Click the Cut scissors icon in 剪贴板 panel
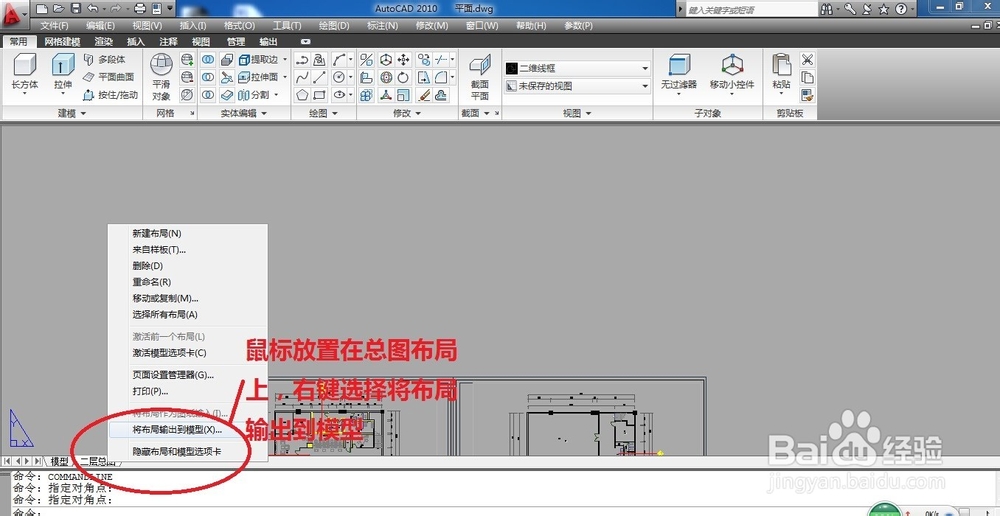Screen dimensions: 1000x516 click(x=807, y=59)
